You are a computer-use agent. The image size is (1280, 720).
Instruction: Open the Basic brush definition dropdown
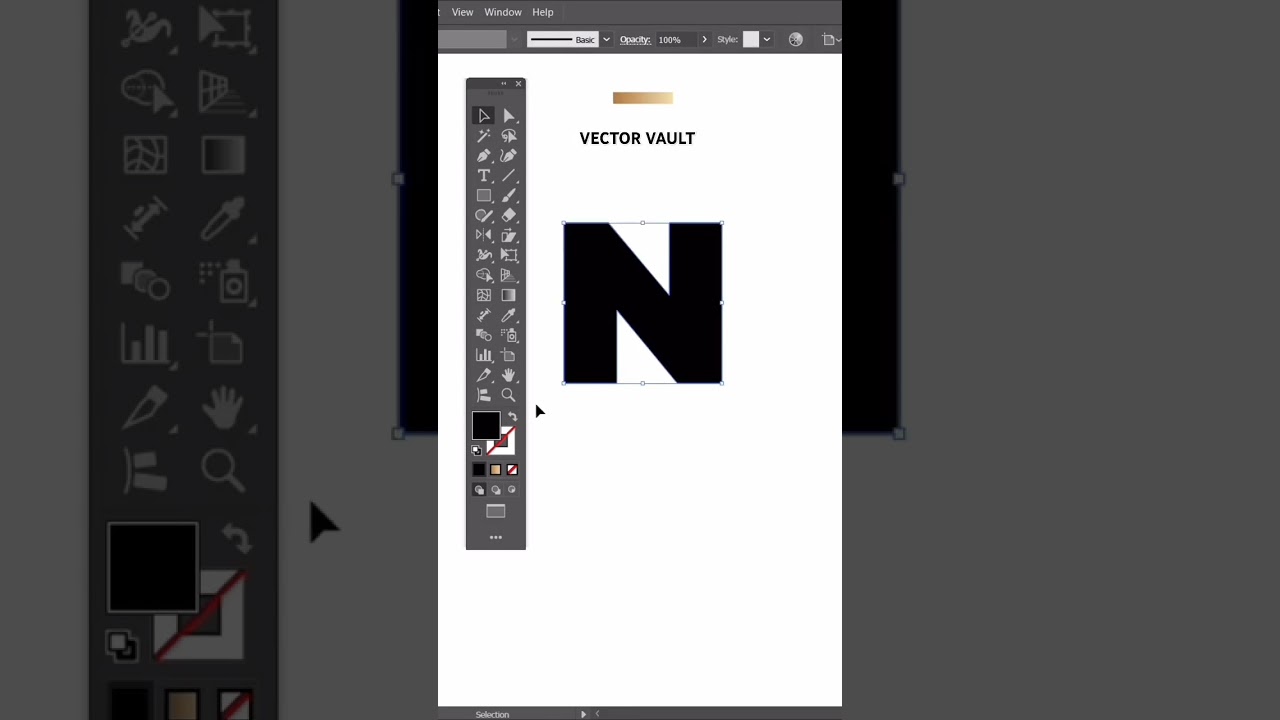pyautogui.click(x=606, y=40)
